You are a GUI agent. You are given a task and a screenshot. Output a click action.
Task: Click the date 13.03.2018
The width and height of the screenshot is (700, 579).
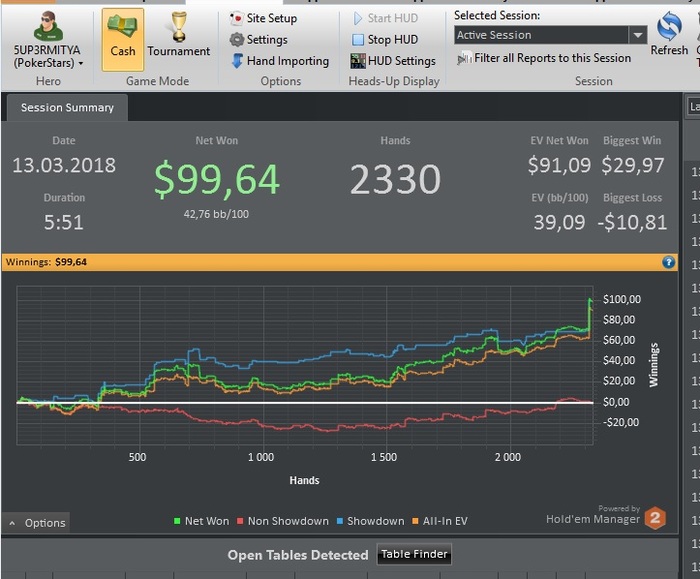coord(64,165)
